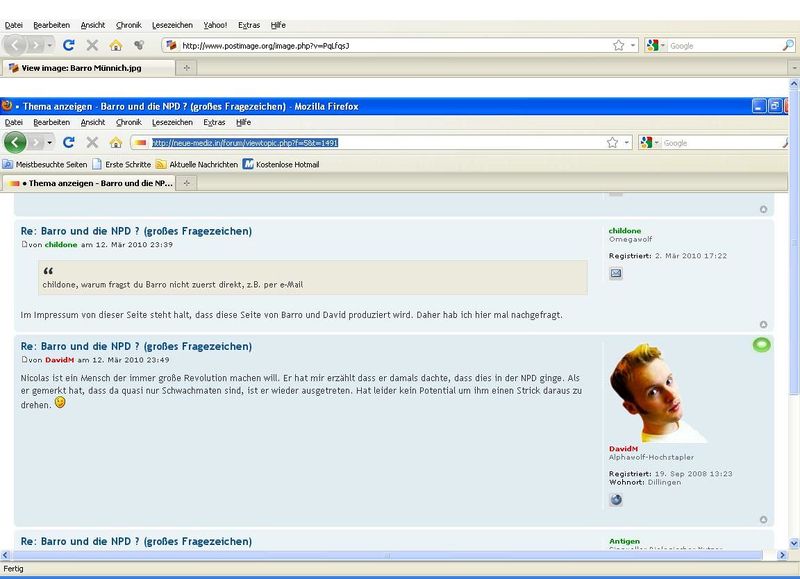
Task: Click the postimage.org address bar field
Action: coord(390,45)
